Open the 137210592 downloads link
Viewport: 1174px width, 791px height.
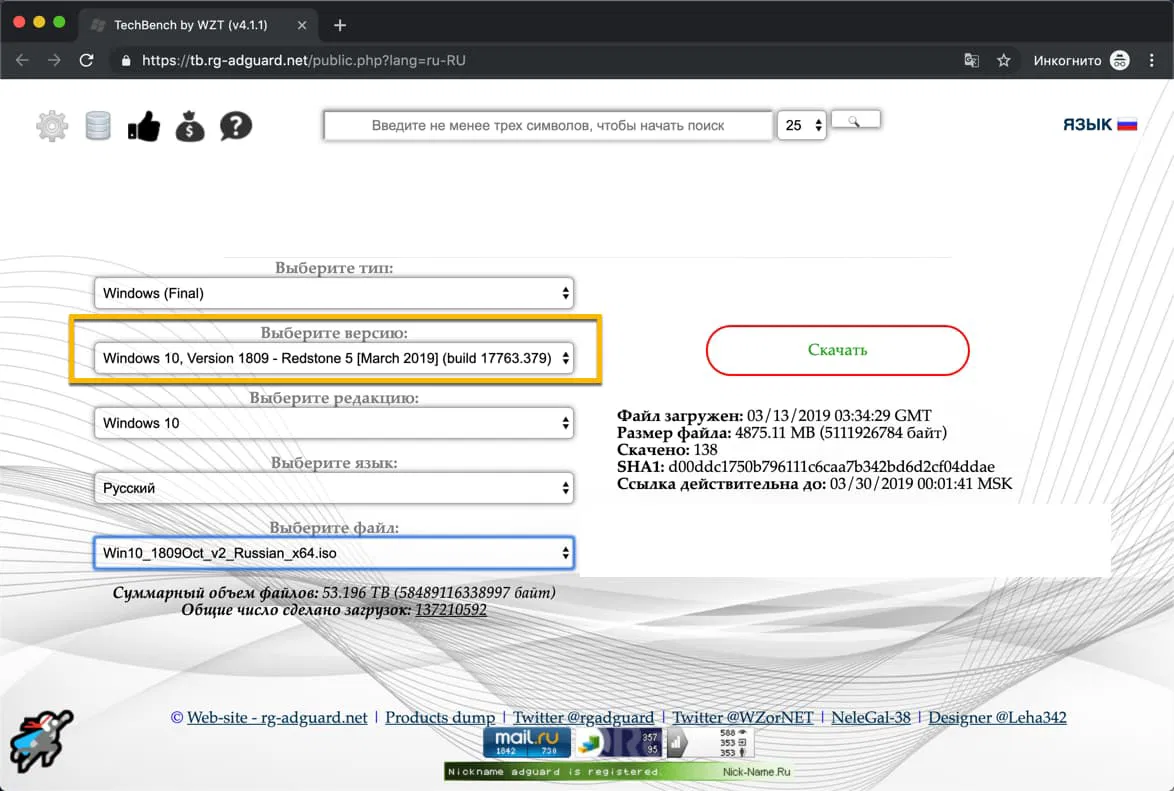click(451, 609)
